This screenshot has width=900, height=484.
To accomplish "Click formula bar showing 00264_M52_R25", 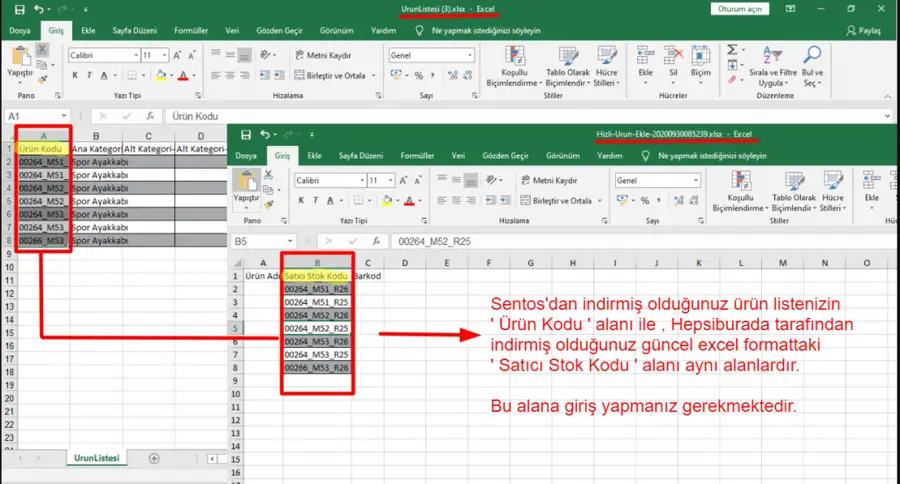I will tap(643, 241).
